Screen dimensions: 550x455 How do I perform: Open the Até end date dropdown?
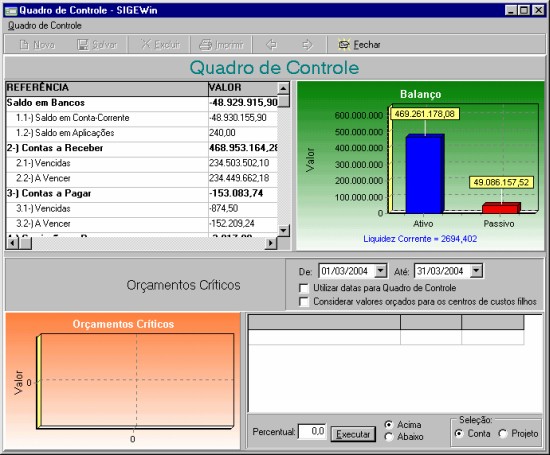tap(476, 271)
